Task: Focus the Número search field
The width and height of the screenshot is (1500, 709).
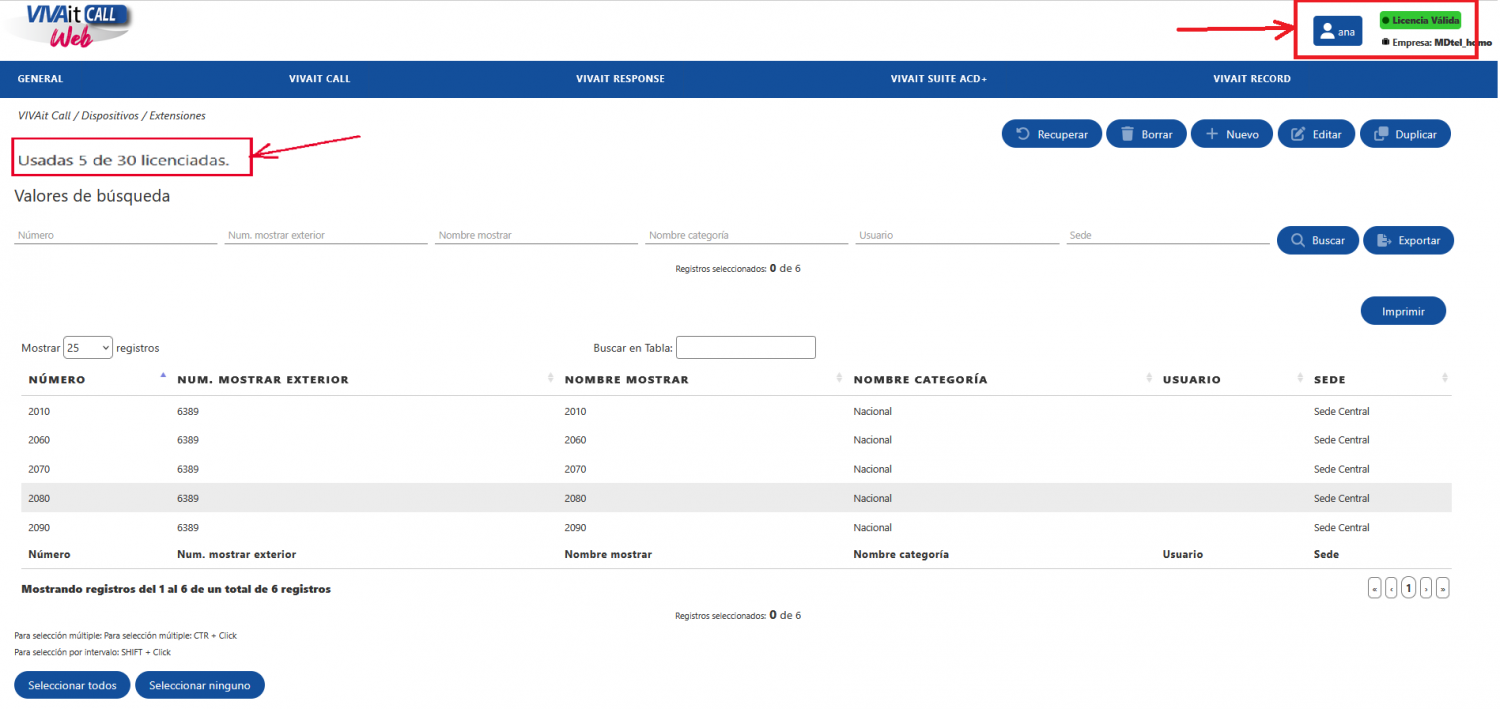Action: (116, 236)
